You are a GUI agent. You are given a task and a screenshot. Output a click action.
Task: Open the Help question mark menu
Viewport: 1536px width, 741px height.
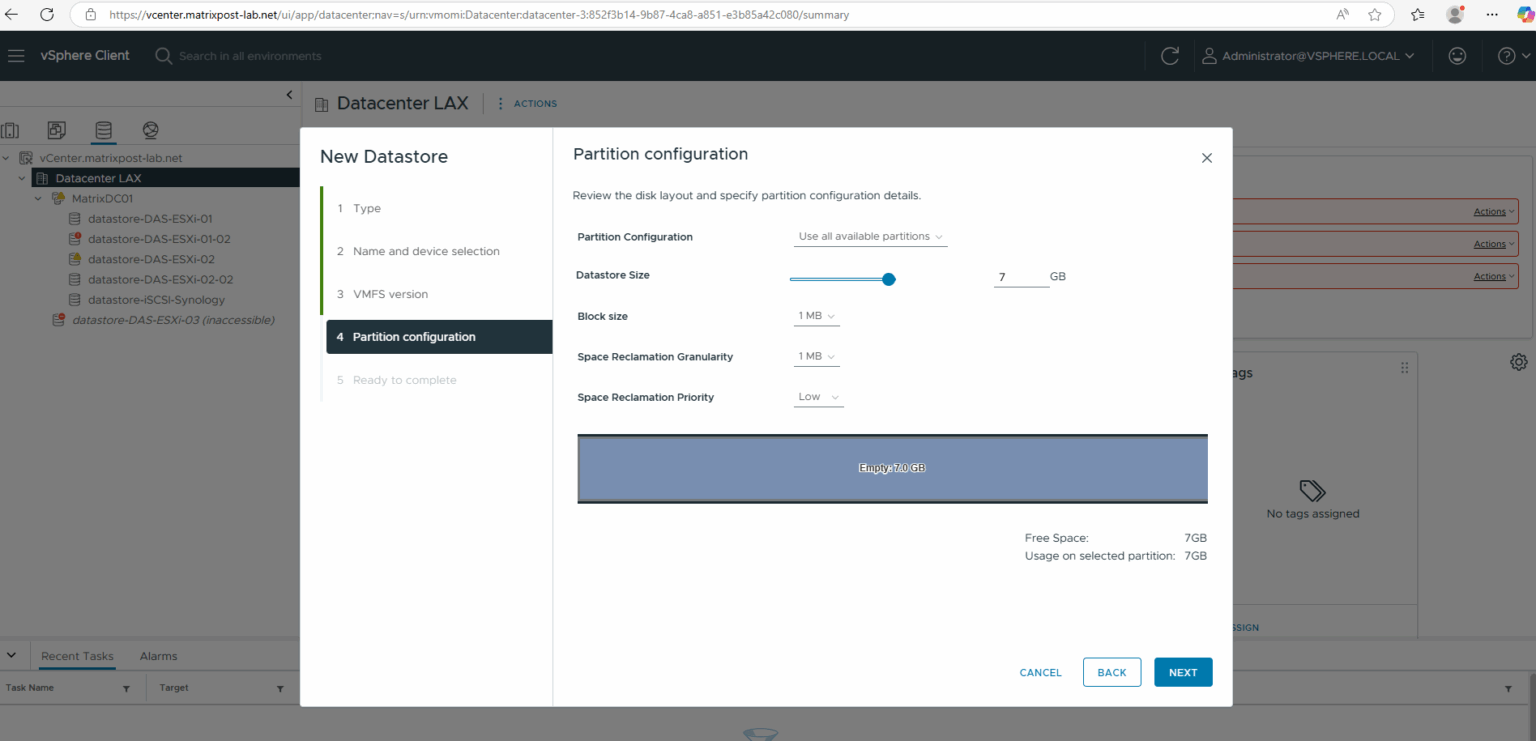pyautogui.click(x=1506, y=55)
